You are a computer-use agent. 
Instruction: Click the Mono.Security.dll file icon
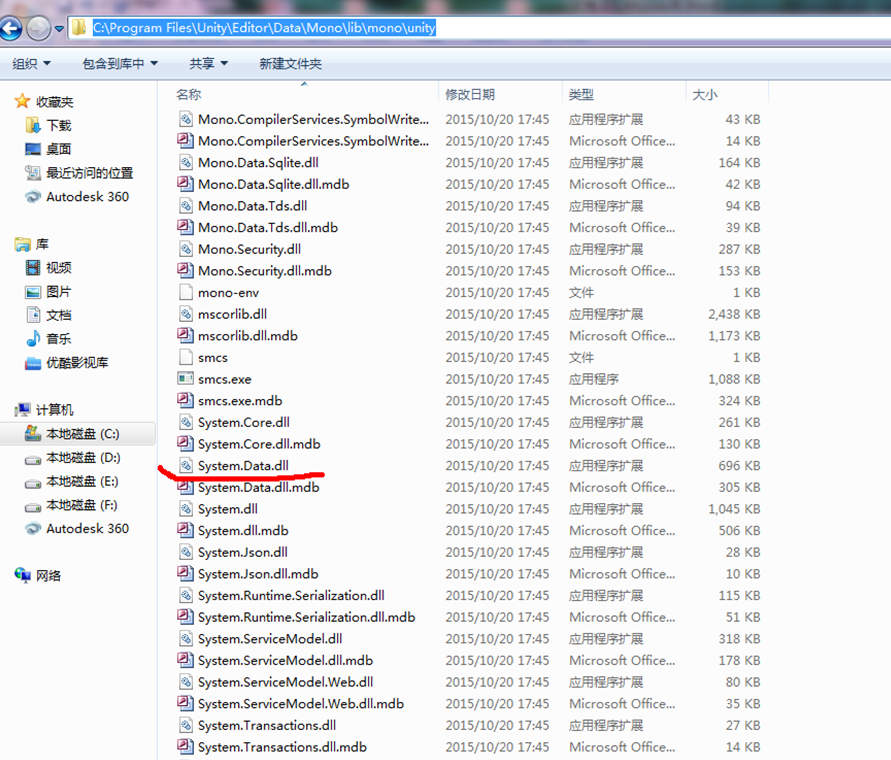pyautogui.click(x=185, y=249)
